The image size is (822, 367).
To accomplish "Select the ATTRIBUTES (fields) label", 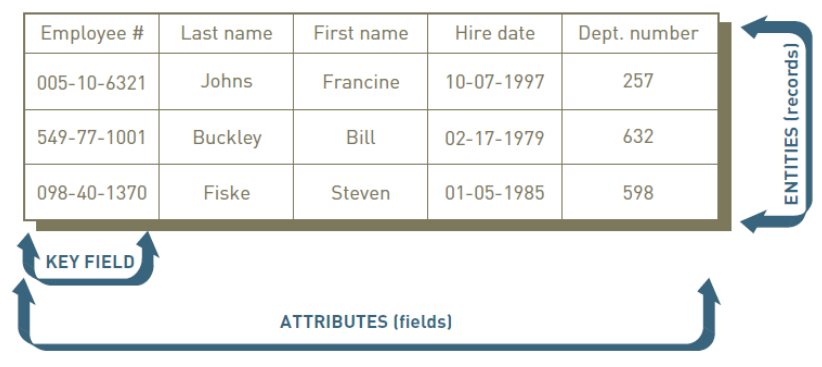I will pyautogui.click(x=366, y=321).
